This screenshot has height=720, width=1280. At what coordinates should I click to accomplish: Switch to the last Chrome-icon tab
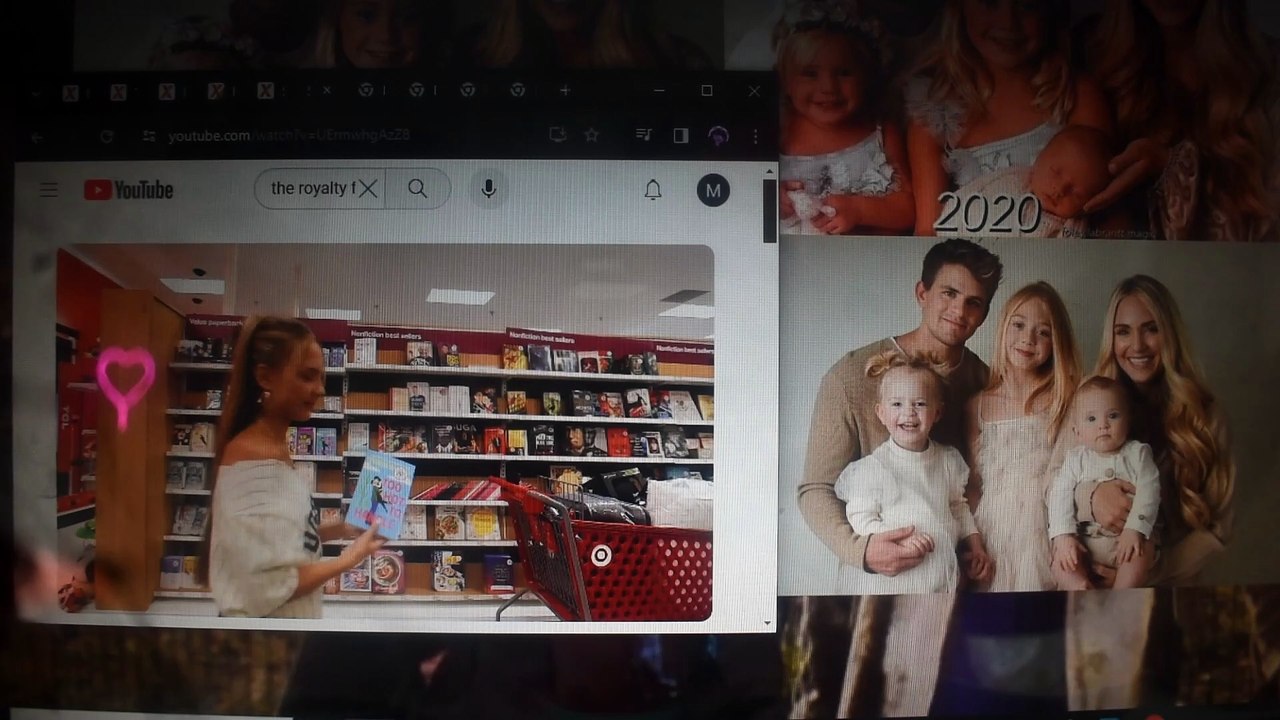coord(517,90)
